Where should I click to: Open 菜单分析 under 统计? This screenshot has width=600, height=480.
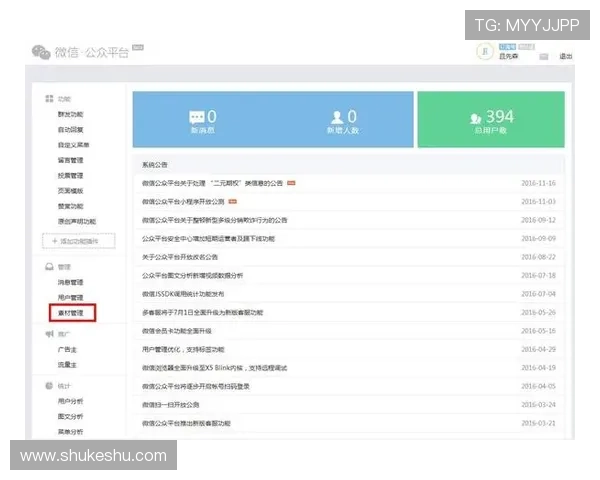point(70,432)
